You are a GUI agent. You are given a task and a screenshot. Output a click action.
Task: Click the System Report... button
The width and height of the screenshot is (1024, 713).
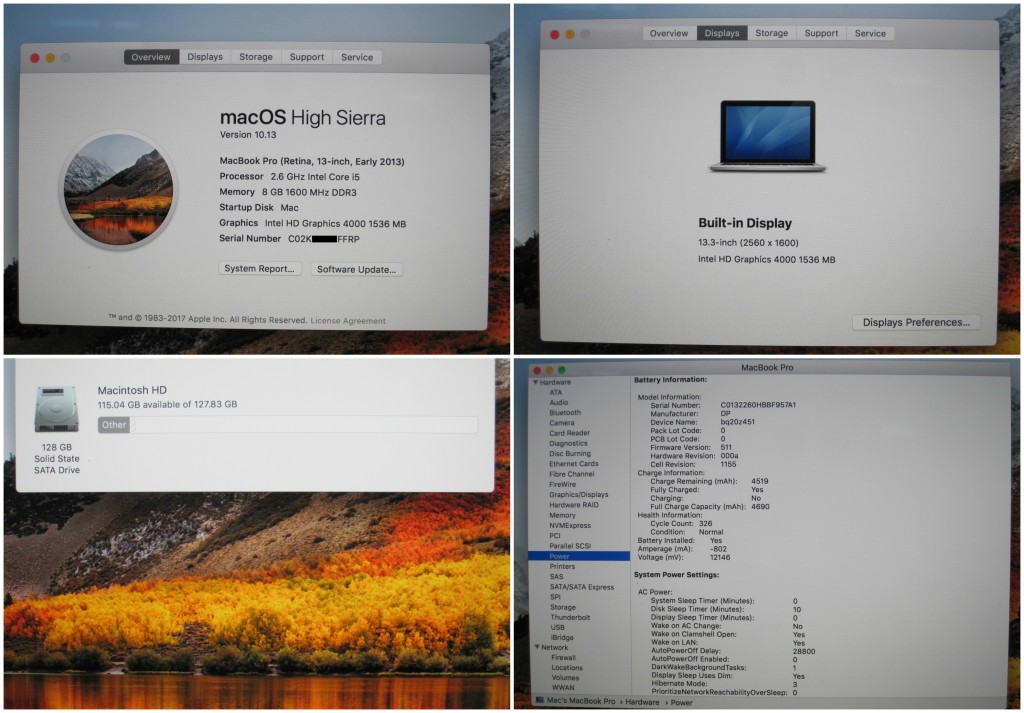point(259,268)
